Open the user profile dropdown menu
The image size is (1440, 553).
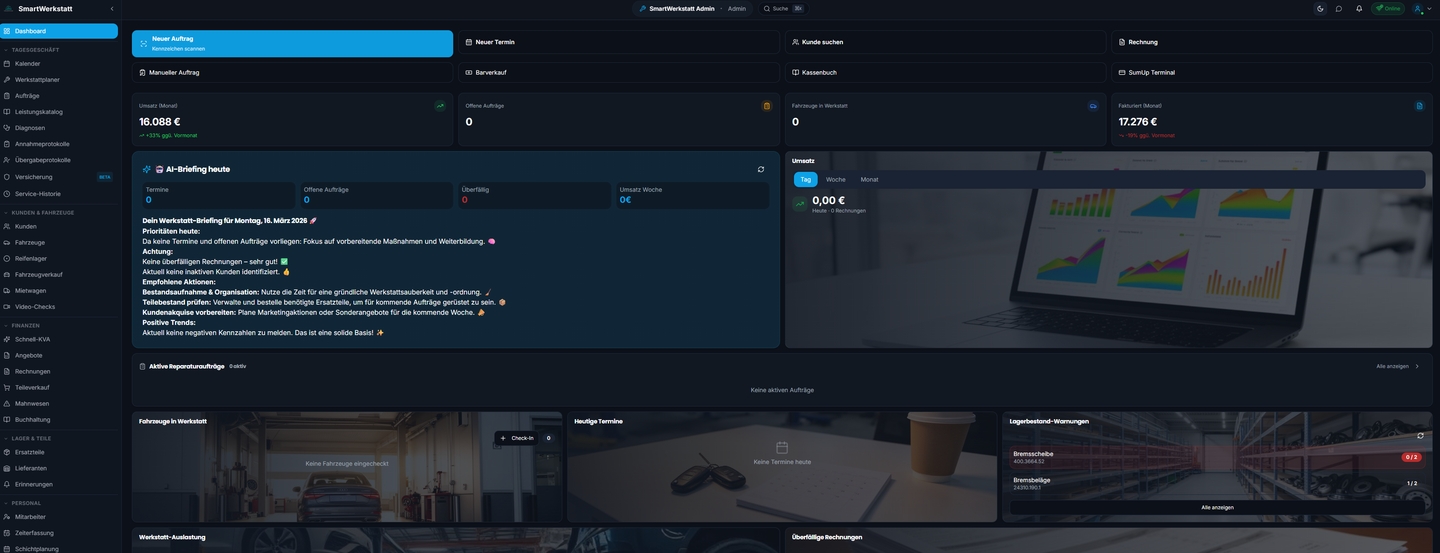pos(1420,8)
